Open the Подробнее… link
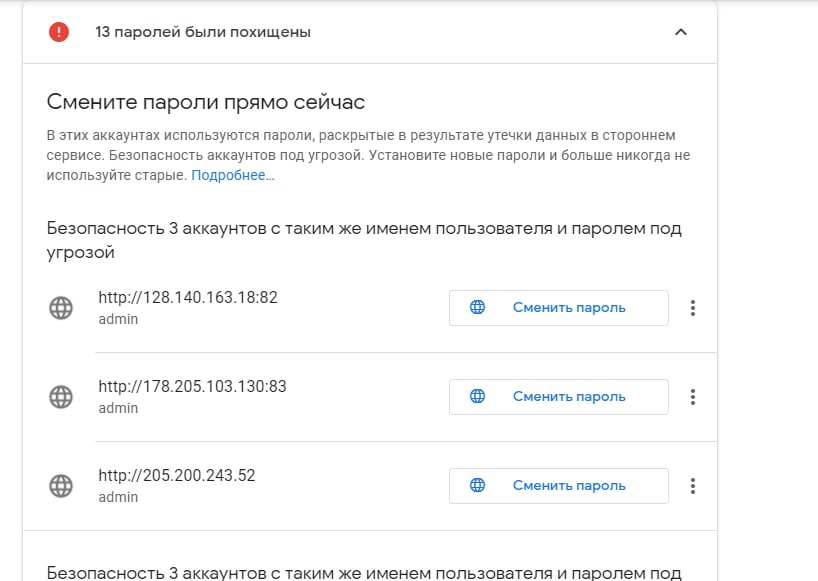 pyautogui.click(x=233, y=175)
